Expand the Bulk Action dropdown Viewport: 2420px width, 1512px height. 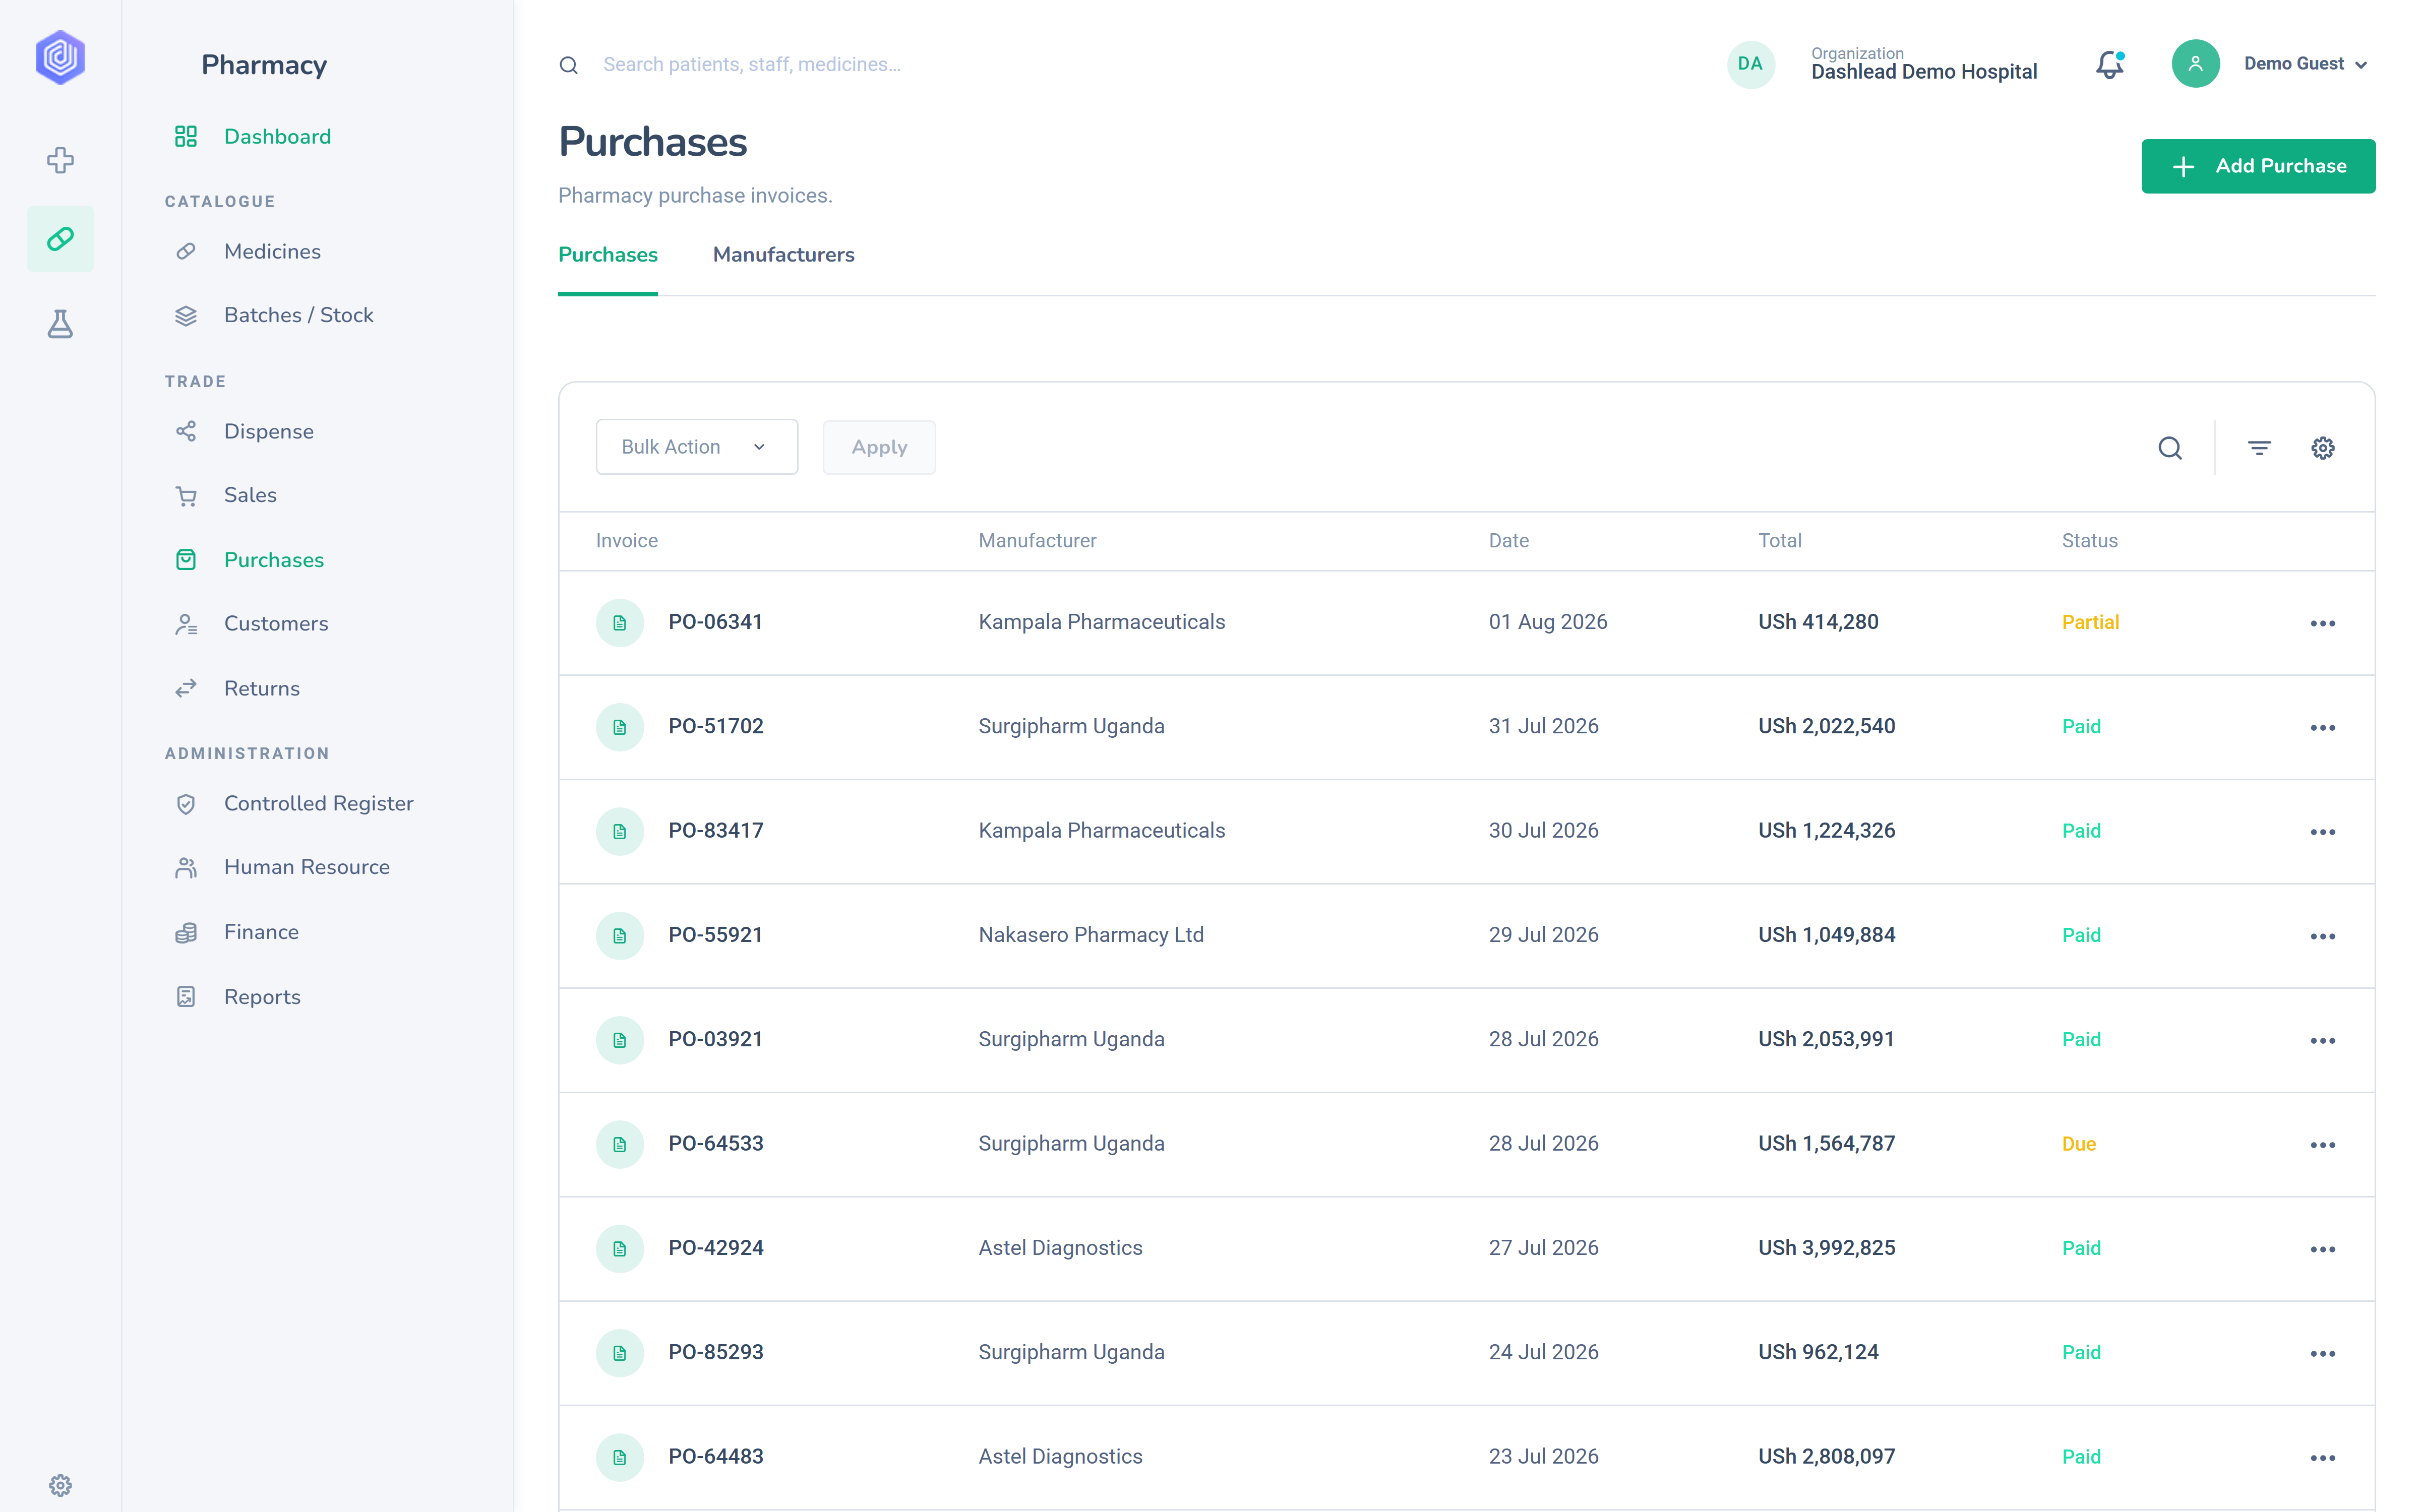point(697,447)
